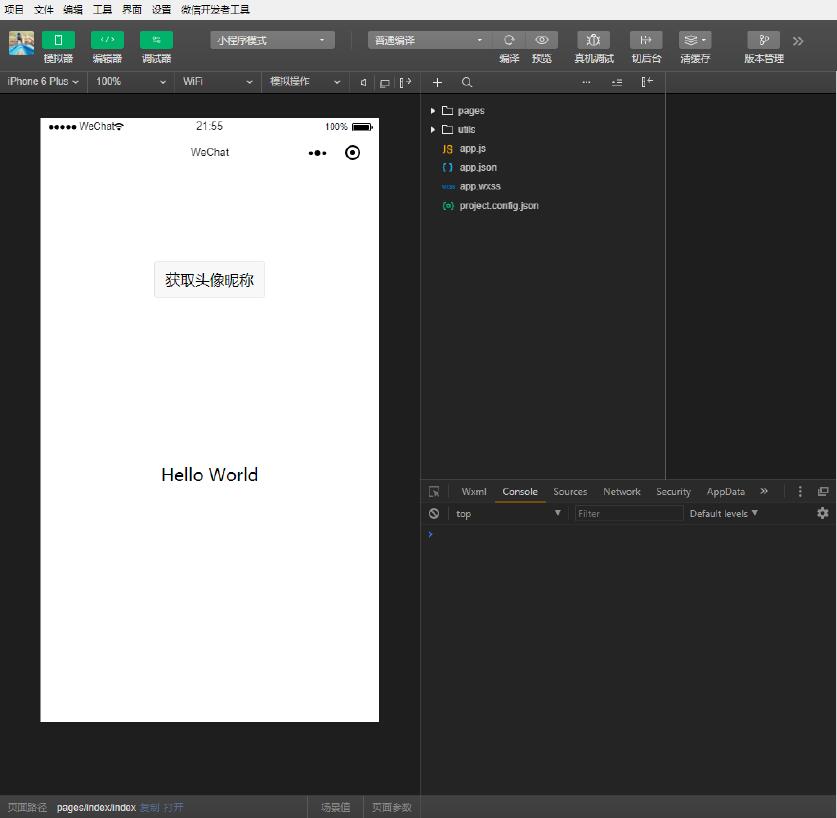Click the scene value status button
The width and height of the screenshot is (837, 818).
tap(335, 807)
